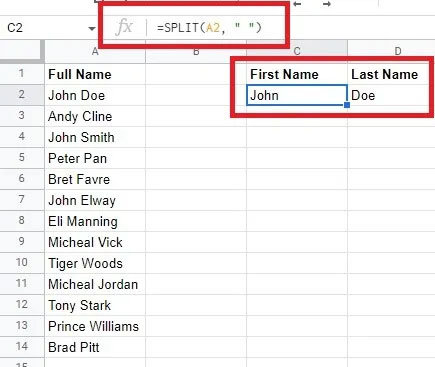Select column C header
The width and height of the screenshot is (435, 367).
(x=297, y=51)
